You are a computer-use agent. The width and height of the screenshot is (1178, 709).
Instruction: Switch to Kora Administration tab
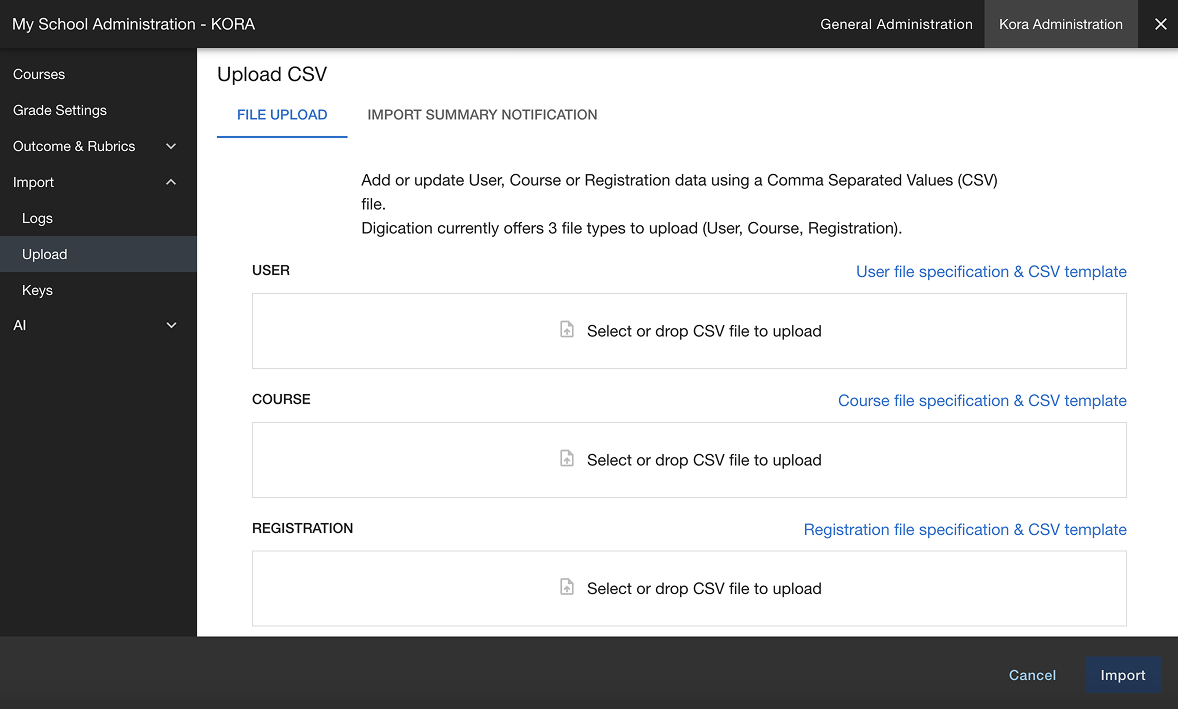pyautogui.click(x=1061, y=24)
